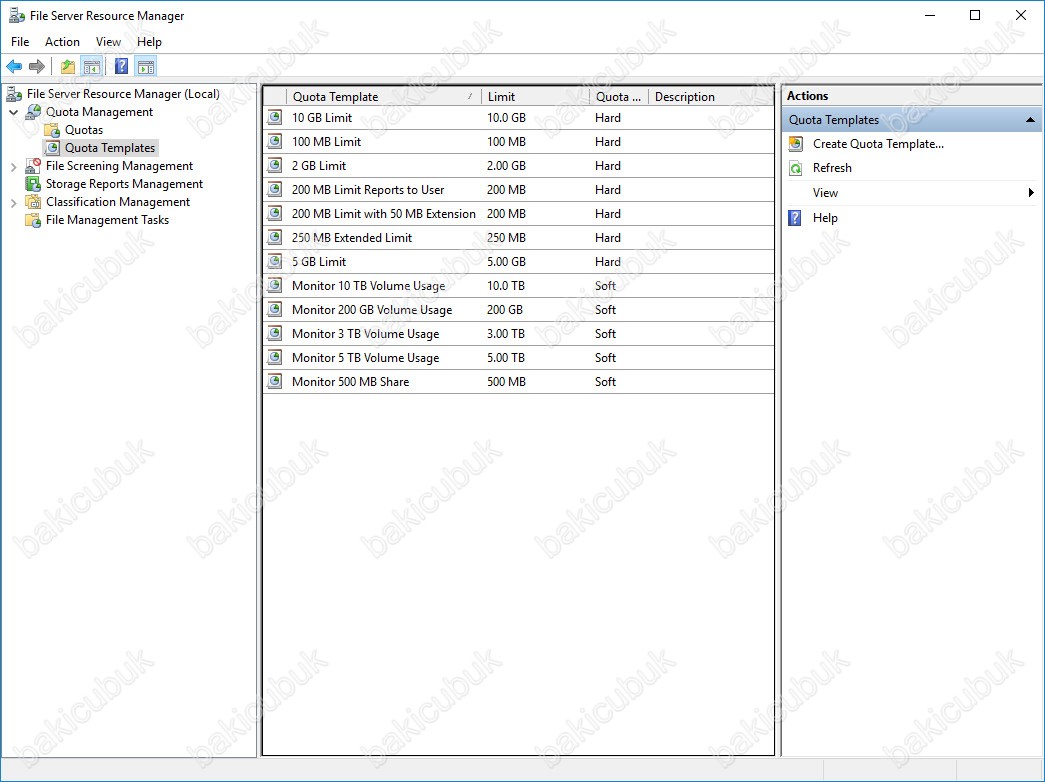Click icon beside 250 MB Extended Limit

[275, 238]
